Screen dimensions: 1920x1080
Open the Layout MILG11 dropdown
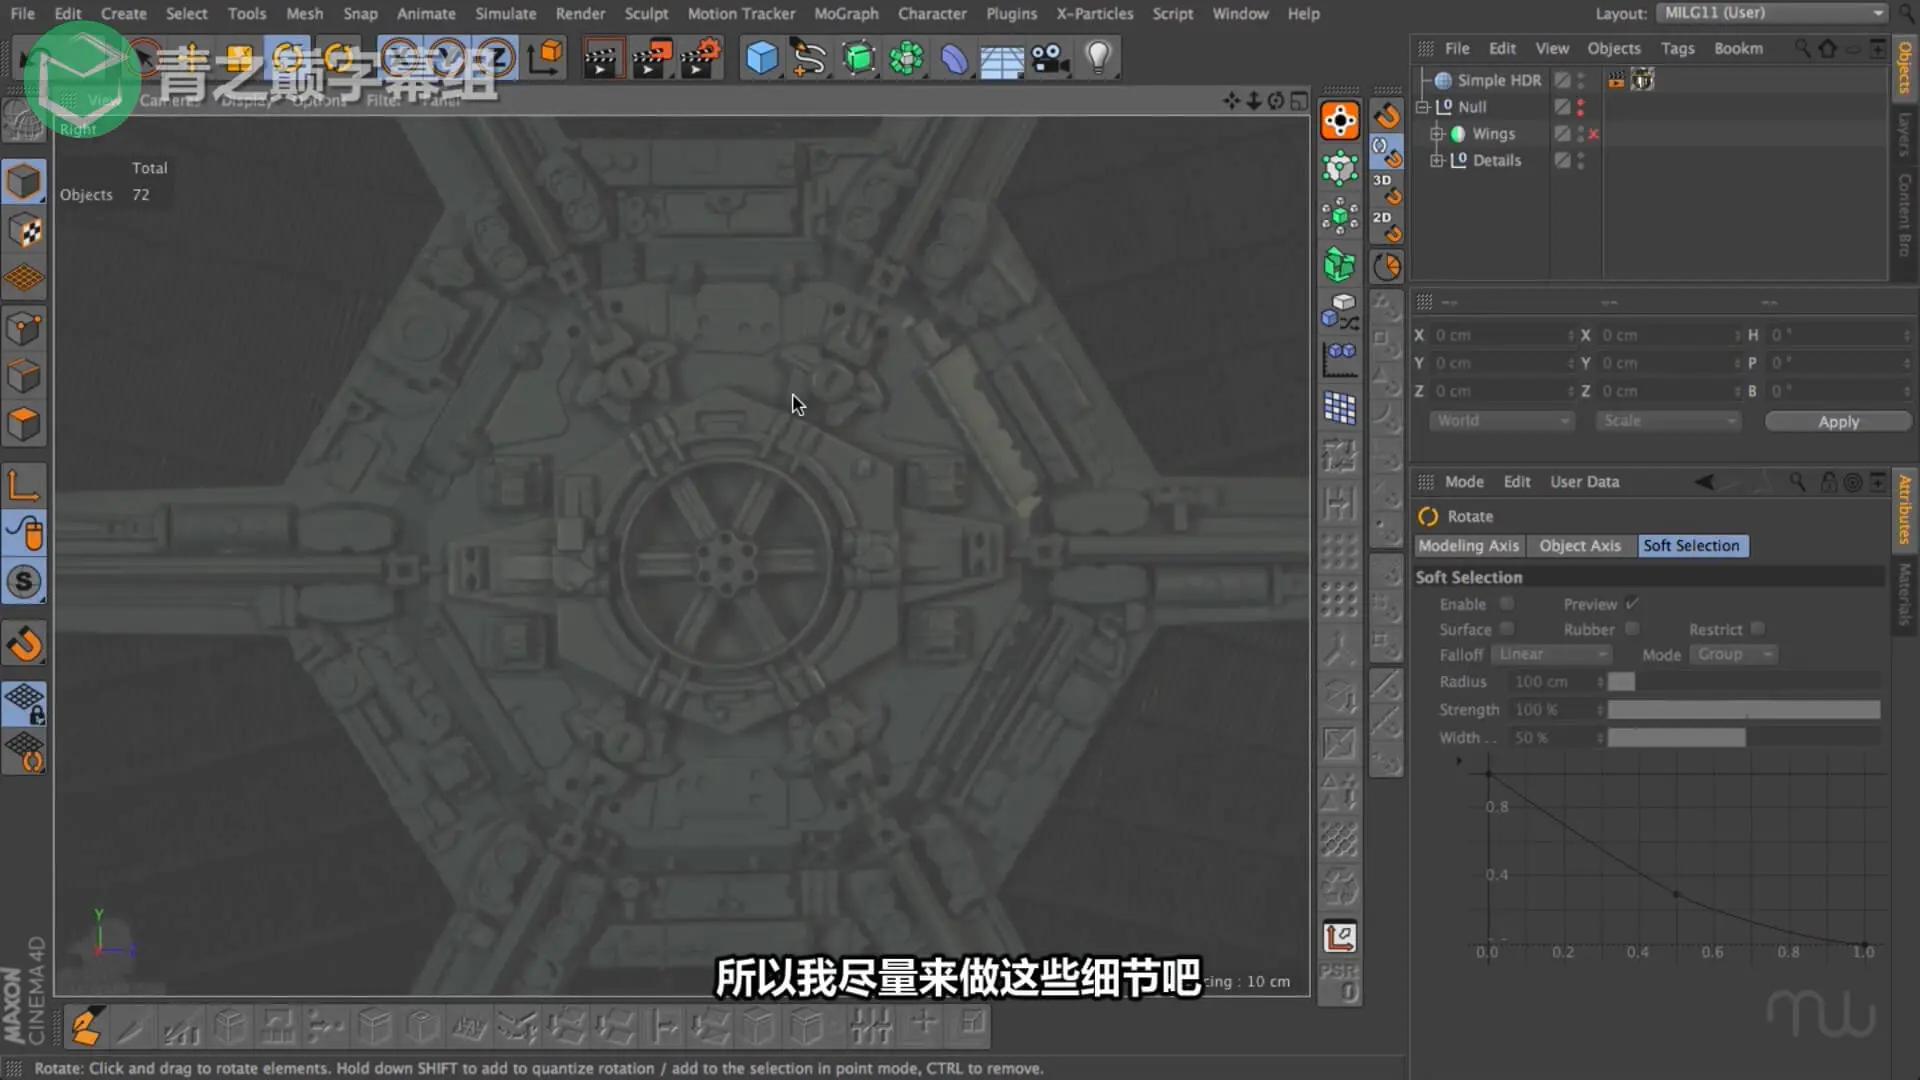(1772, 13)
